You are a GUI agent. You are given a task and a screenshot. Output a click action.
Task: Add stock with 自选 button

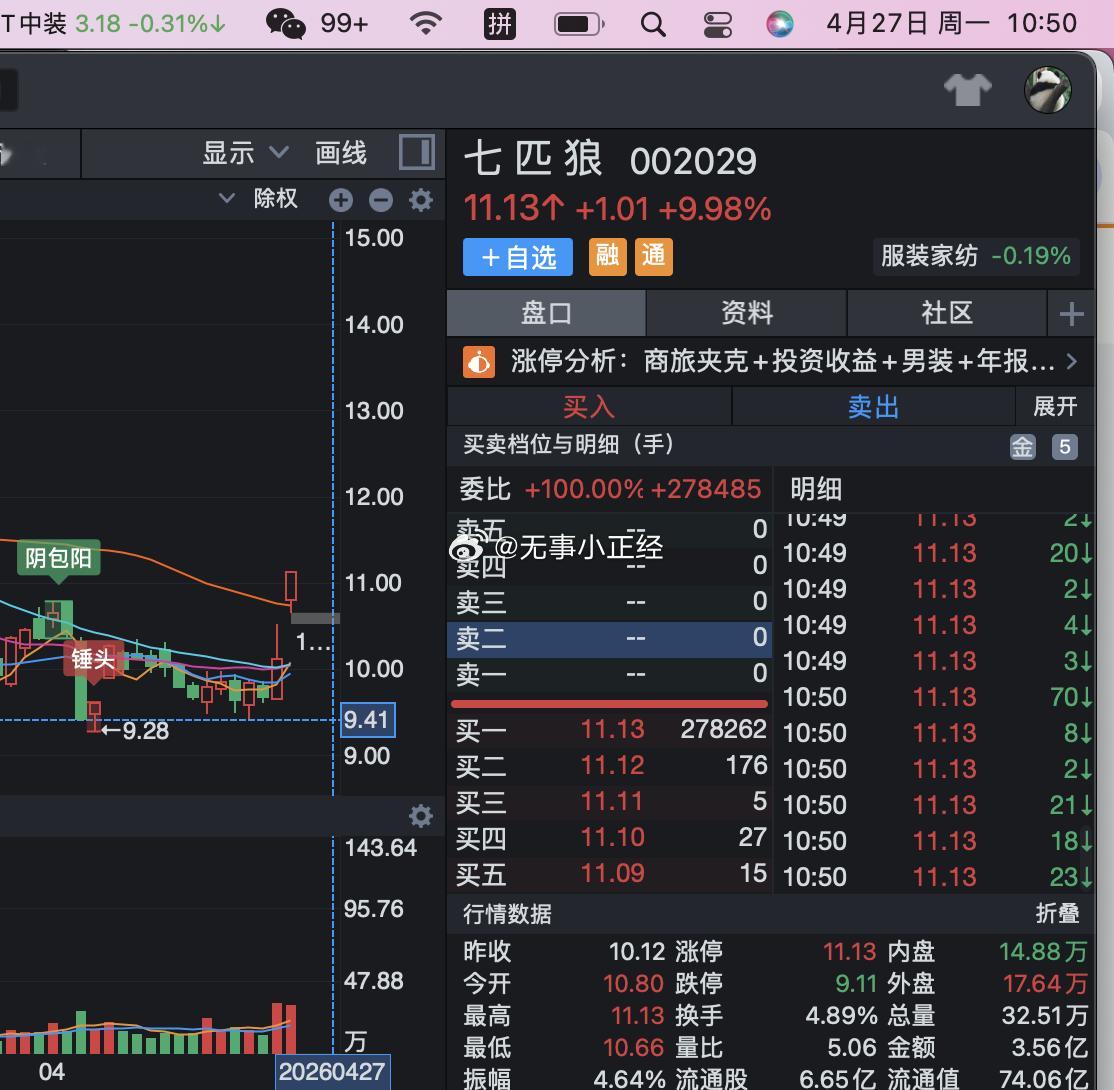(x=517, y=257)
